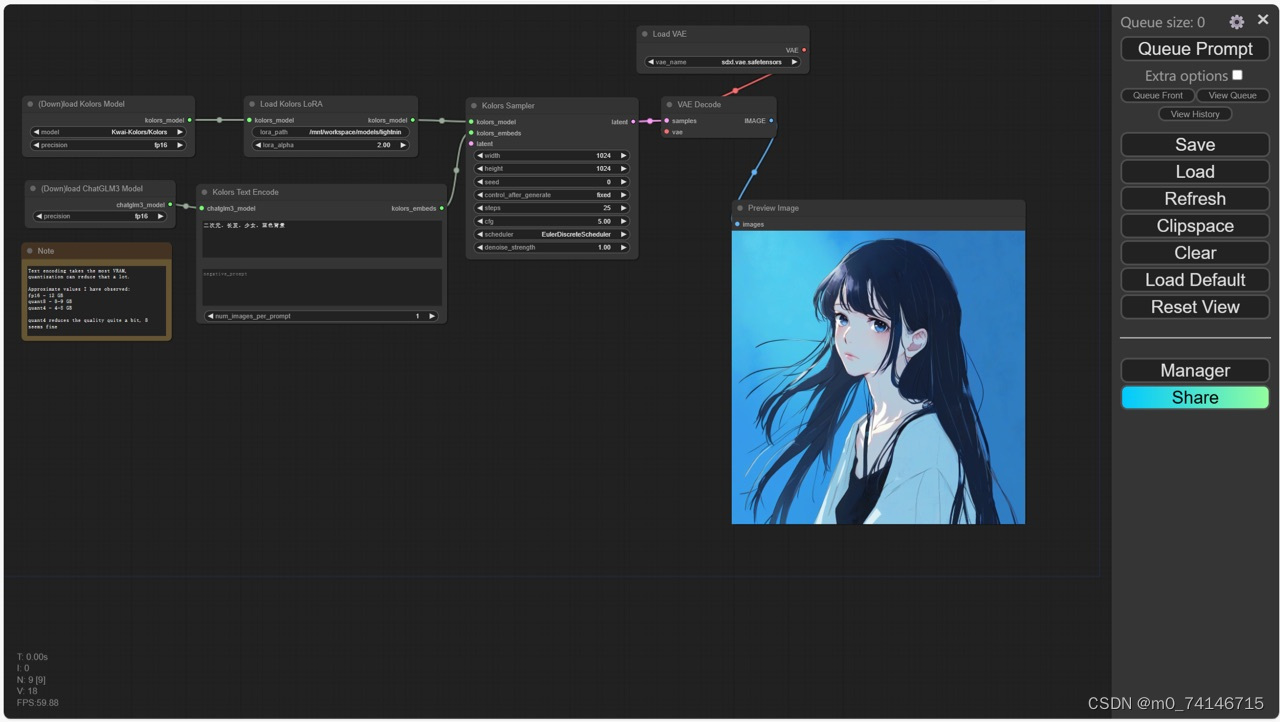Open settings via the gear icon
The height and width of the screenshot is (722, 1280).
(x=1236, y=21)
